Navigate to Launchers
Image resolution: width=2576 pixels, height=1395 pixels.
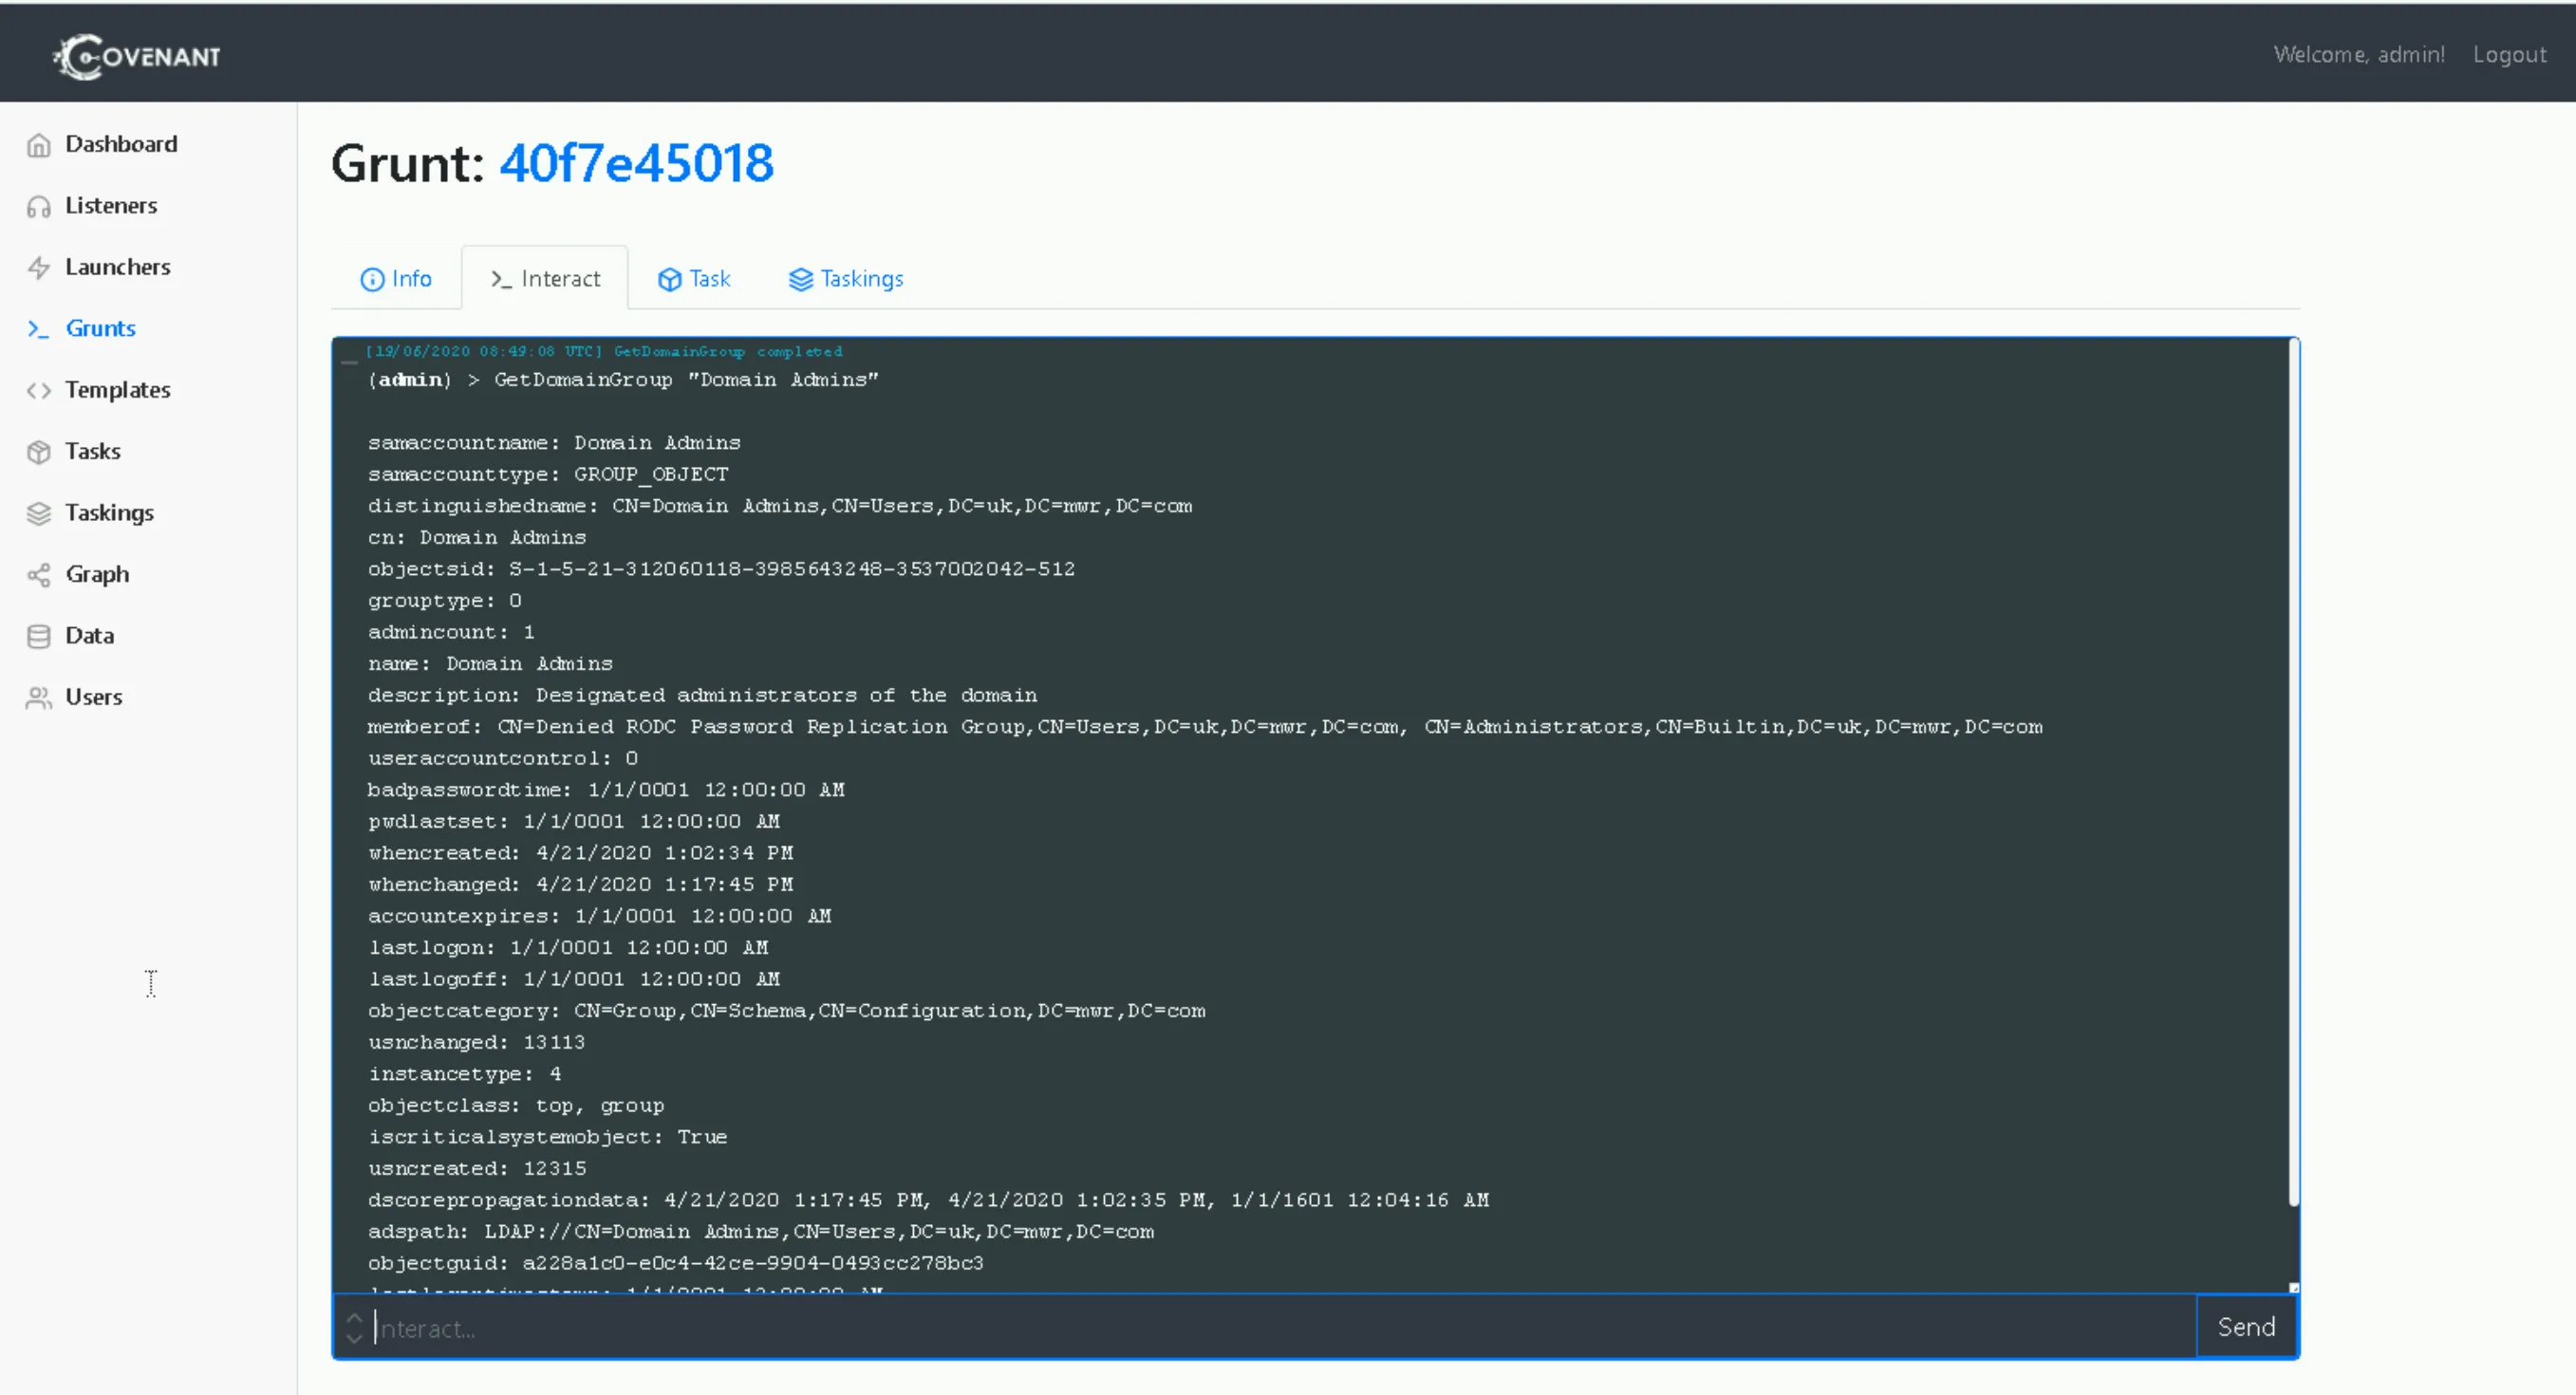[x=118, y=267]
